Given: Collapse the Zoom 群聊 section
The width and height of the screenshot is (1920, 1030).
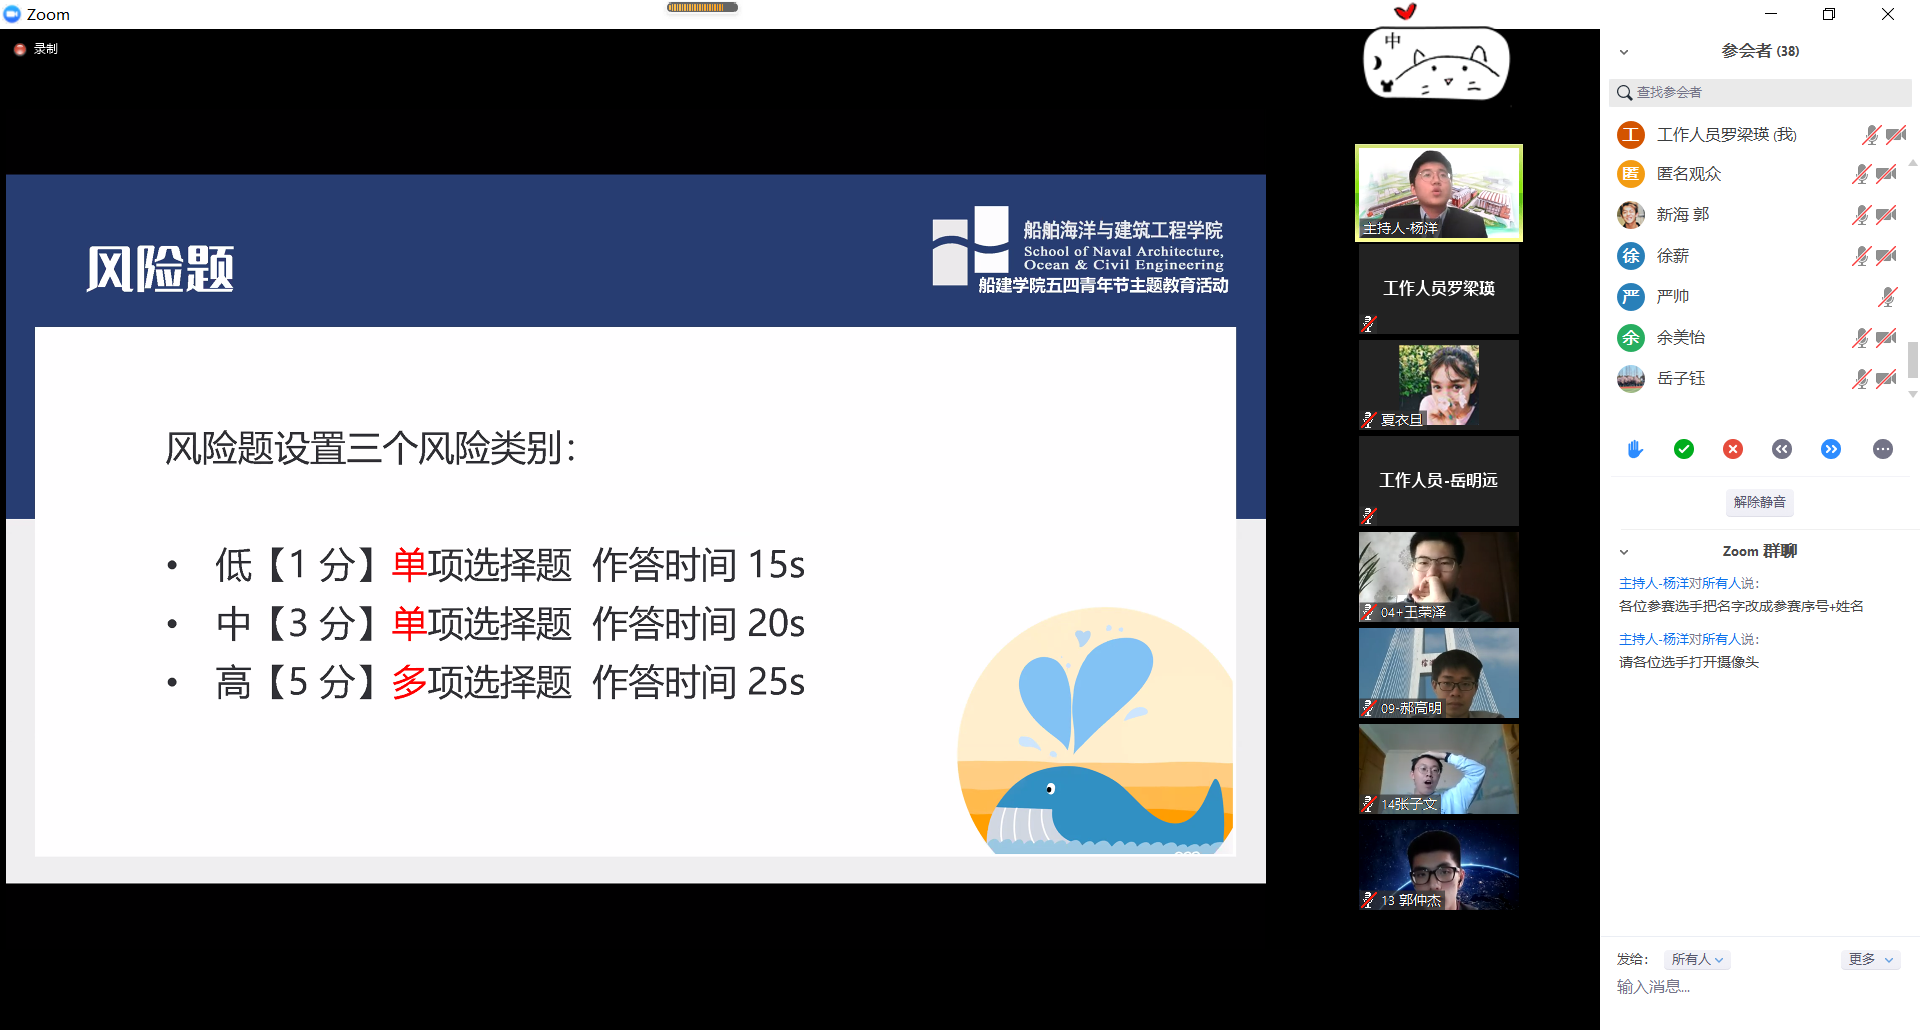Looking at the screenshot, I should pyautogui.click(x=1623, y=551).
